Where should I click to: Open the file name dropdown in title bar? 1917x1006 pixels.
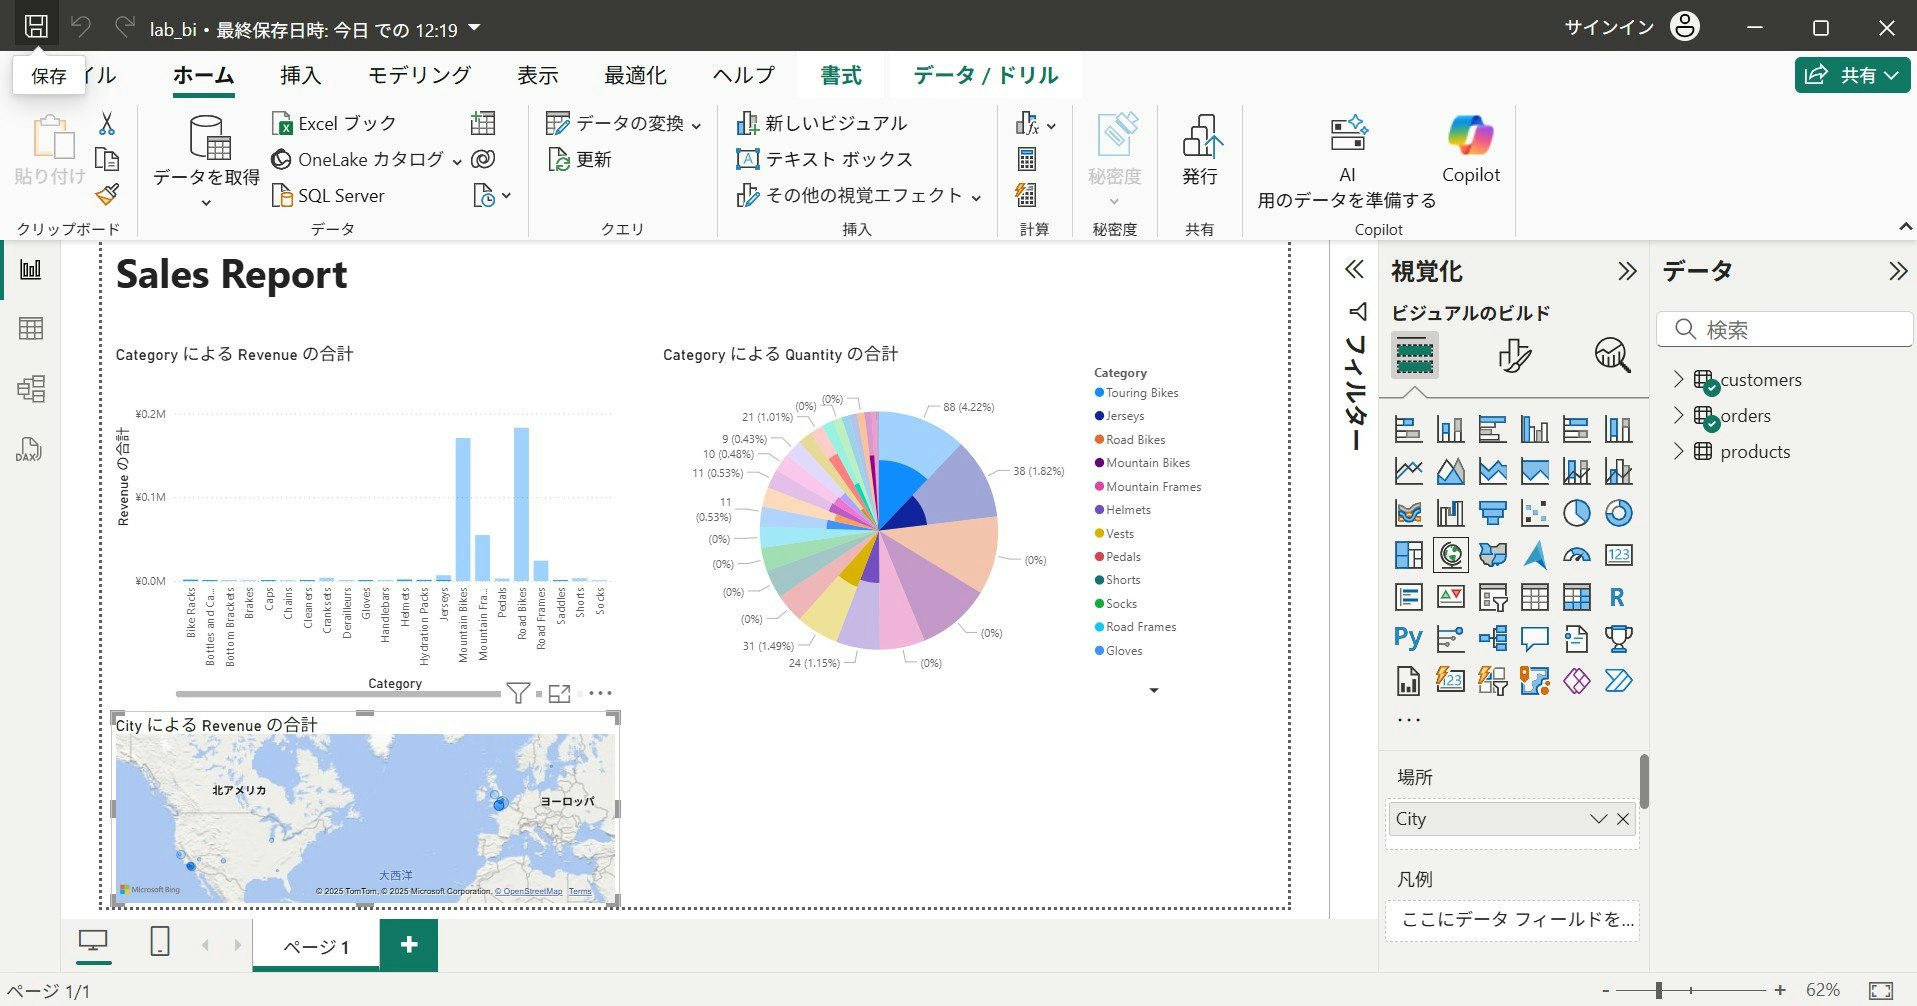[x=474, y=28]
